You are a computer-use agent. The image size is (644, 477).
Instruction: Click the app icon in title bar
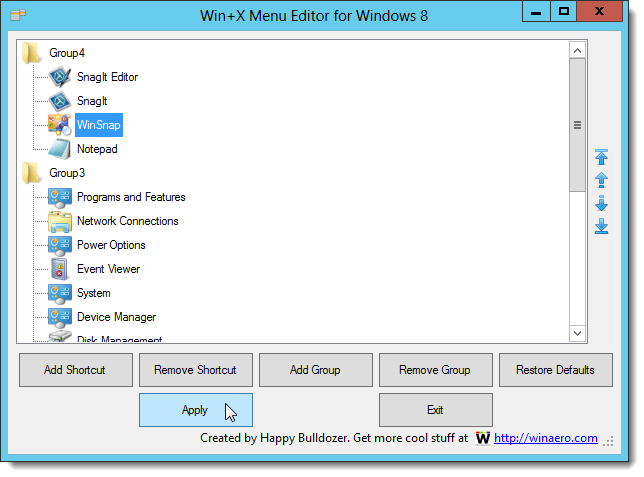pyautogui.click(x=18, y=15)
